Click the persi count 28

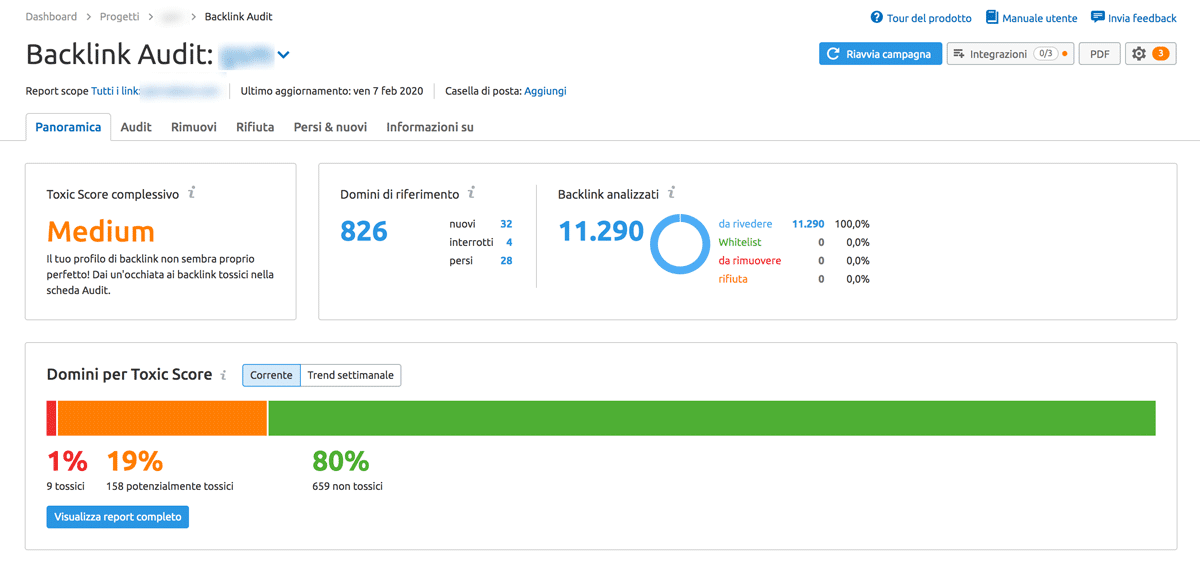(x=506, y=260)
